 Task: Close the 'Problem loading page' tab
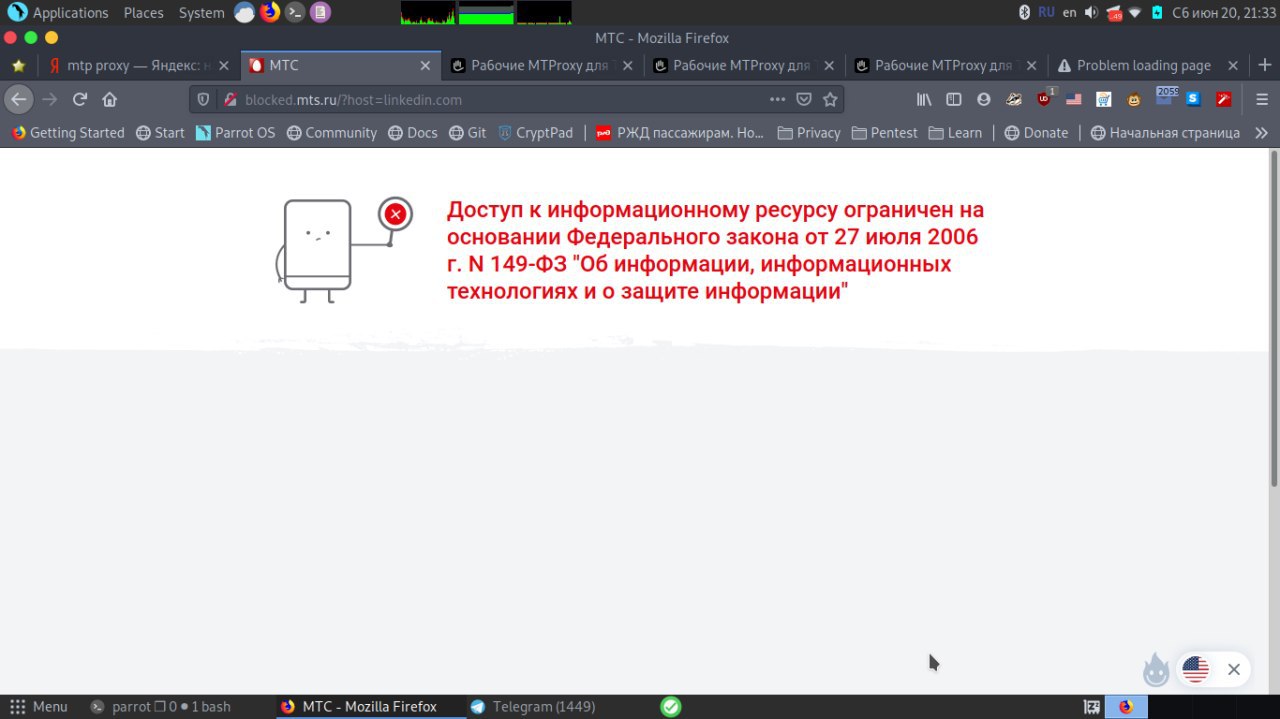[1233, 65]
